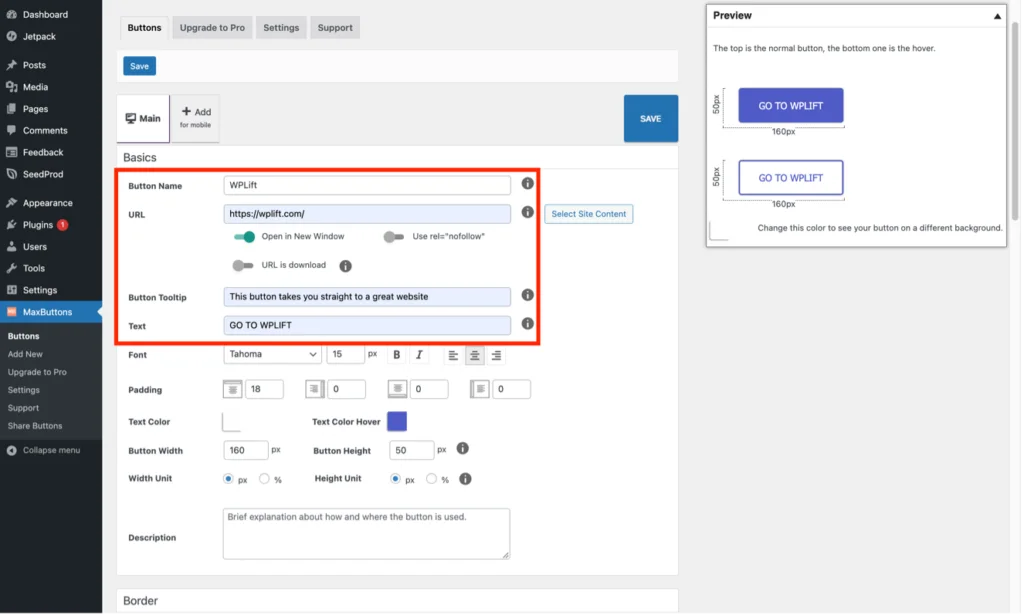
Task: Click the Bold font icon
Action: [x=396, y=355]
